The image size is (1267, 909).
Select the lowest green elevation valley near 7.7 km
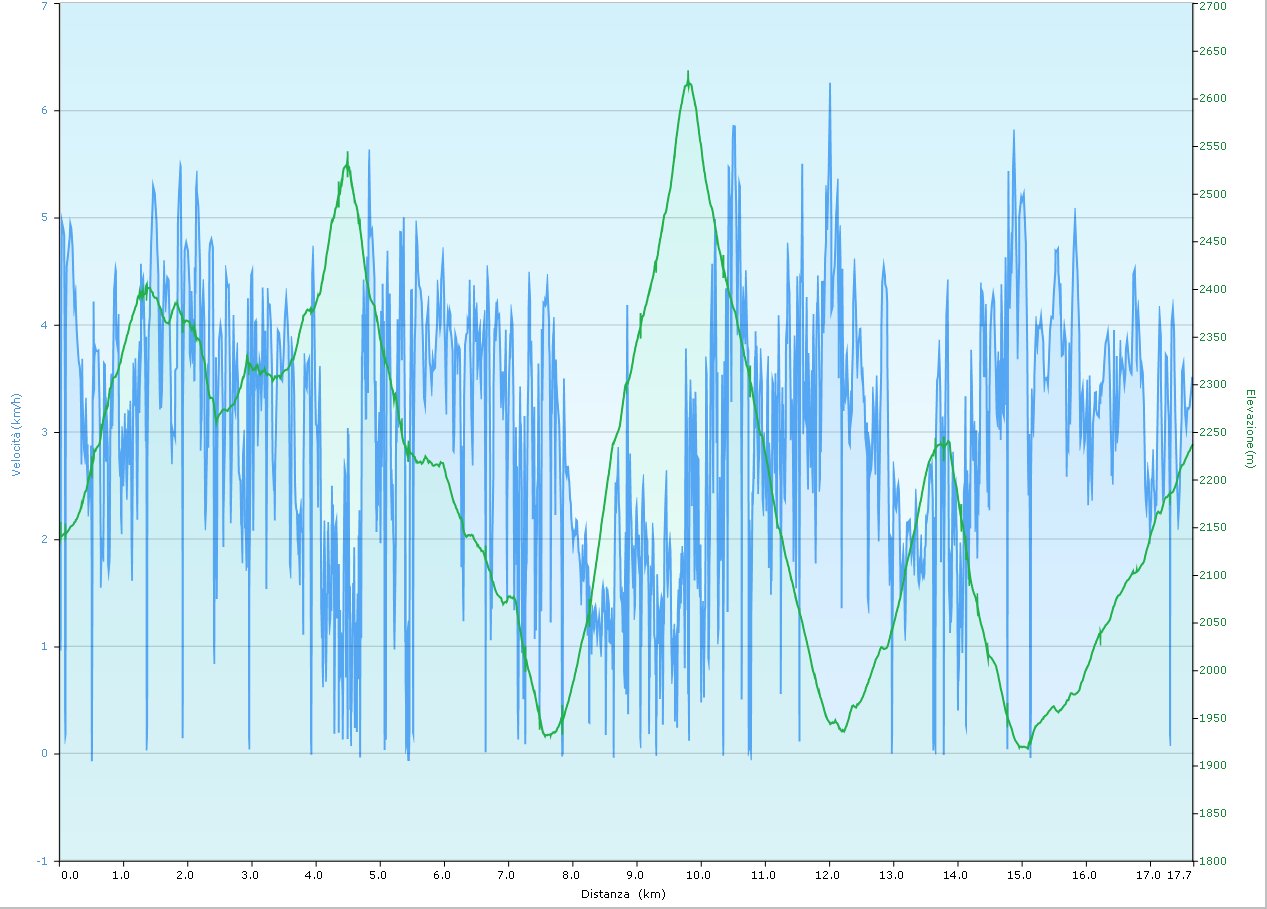(547, 735)
